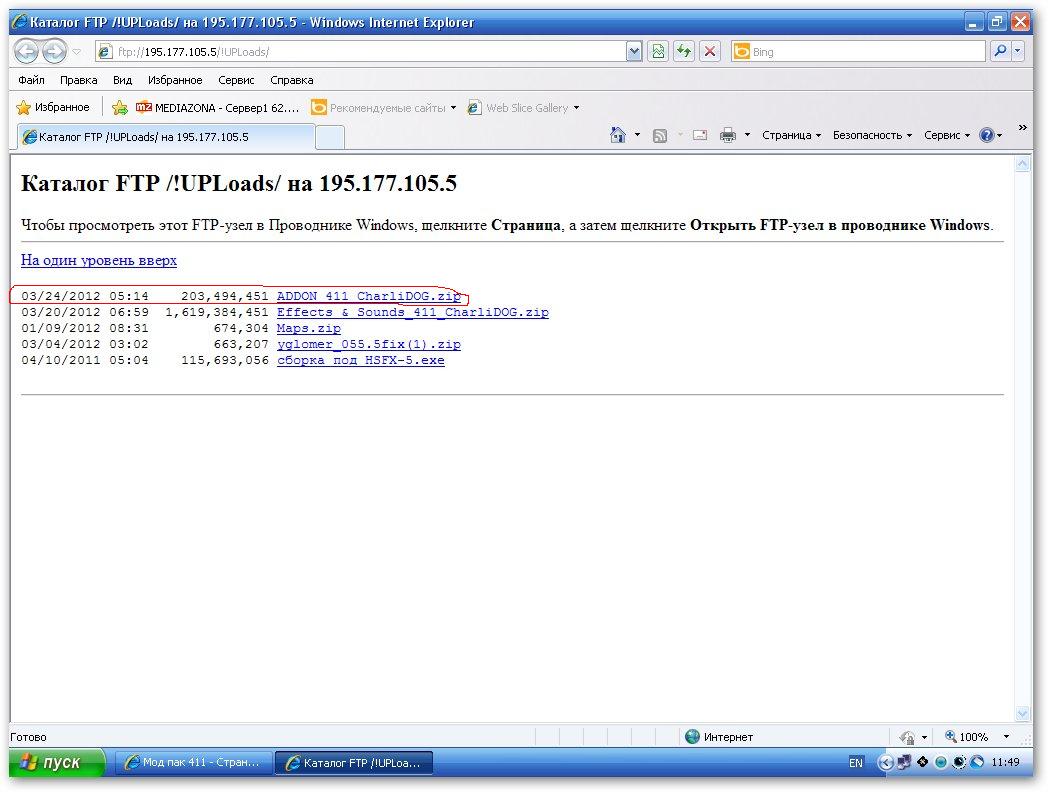Click the Add to Favorites Bar star icon
This screenshot has height=792, width=1048.
(120, 108)
